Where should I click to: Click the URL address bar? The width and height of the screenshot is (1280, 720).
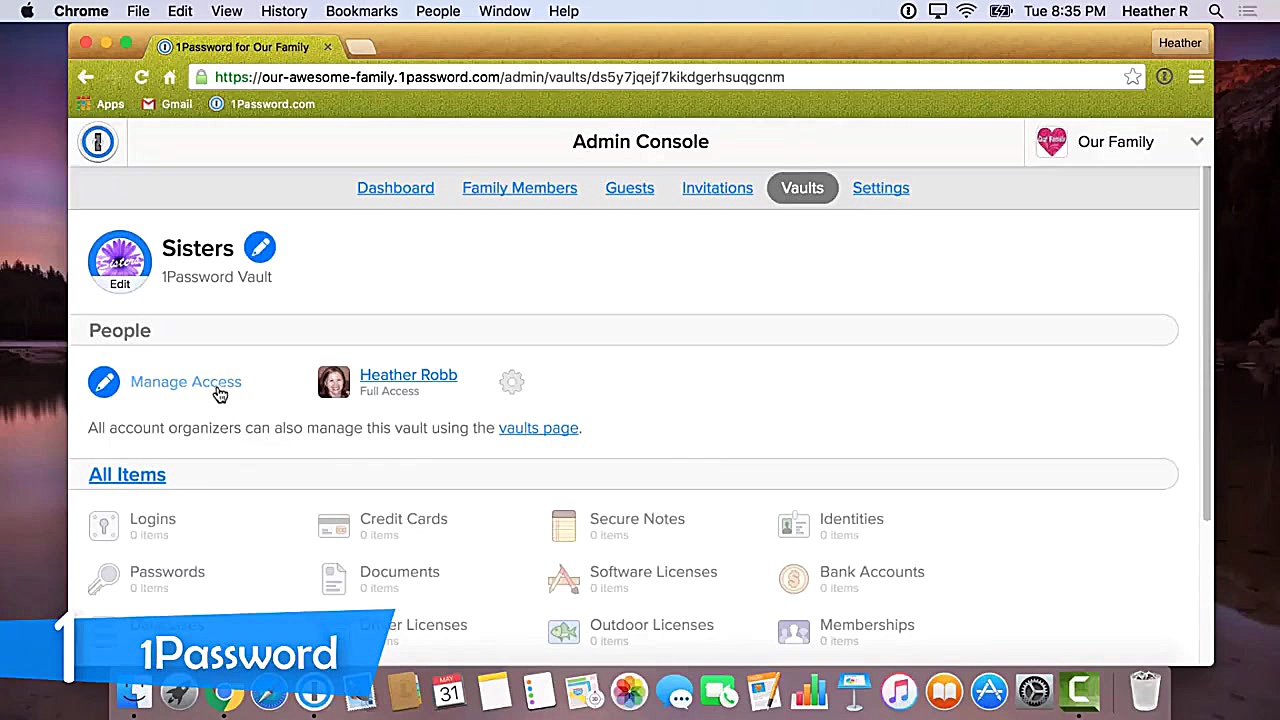(x=668, y=77)
